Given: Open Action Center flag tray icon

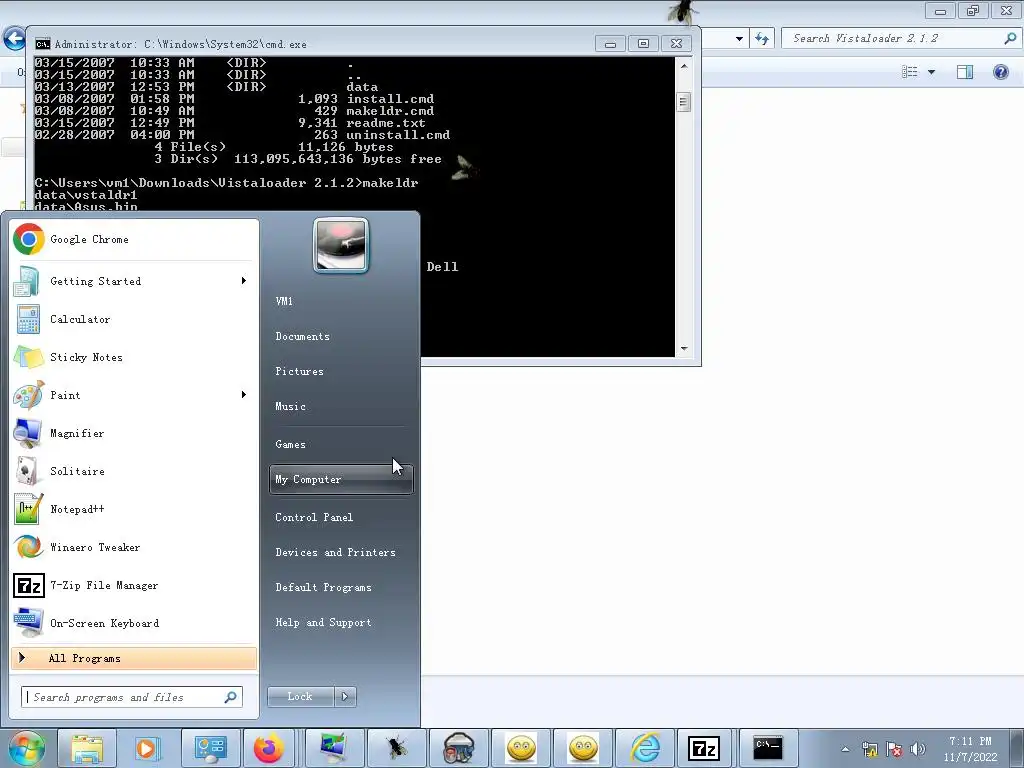Looking at the screenshot, I should pyautogui.click(x=894, y=749).
